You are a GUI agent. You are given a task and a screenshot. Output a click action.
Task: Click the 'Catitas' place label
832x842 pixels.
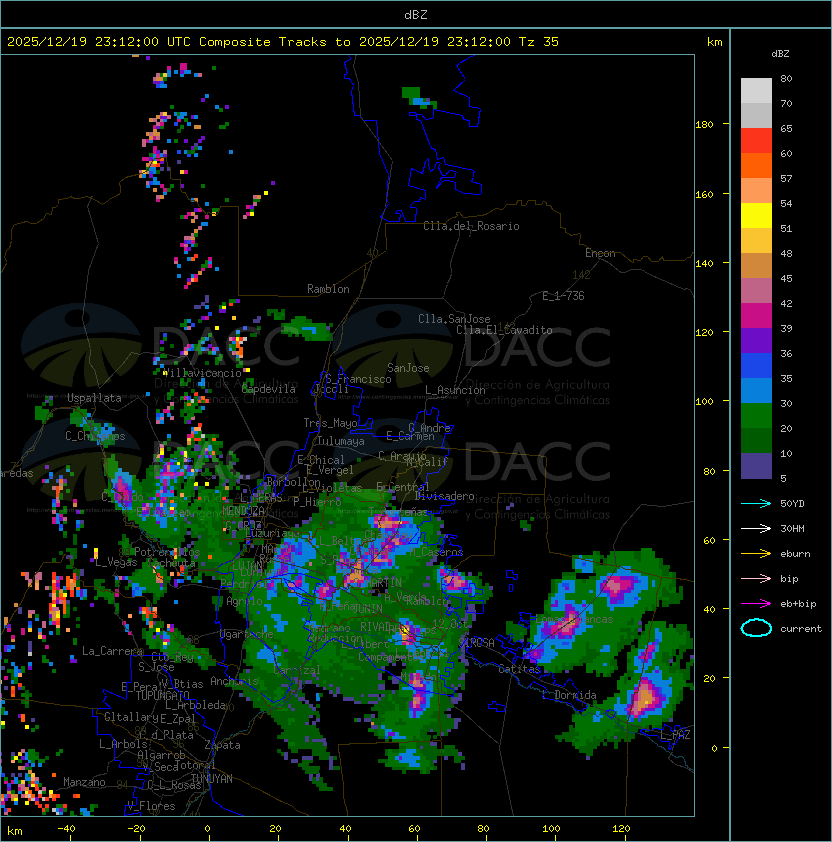[519, 669]
